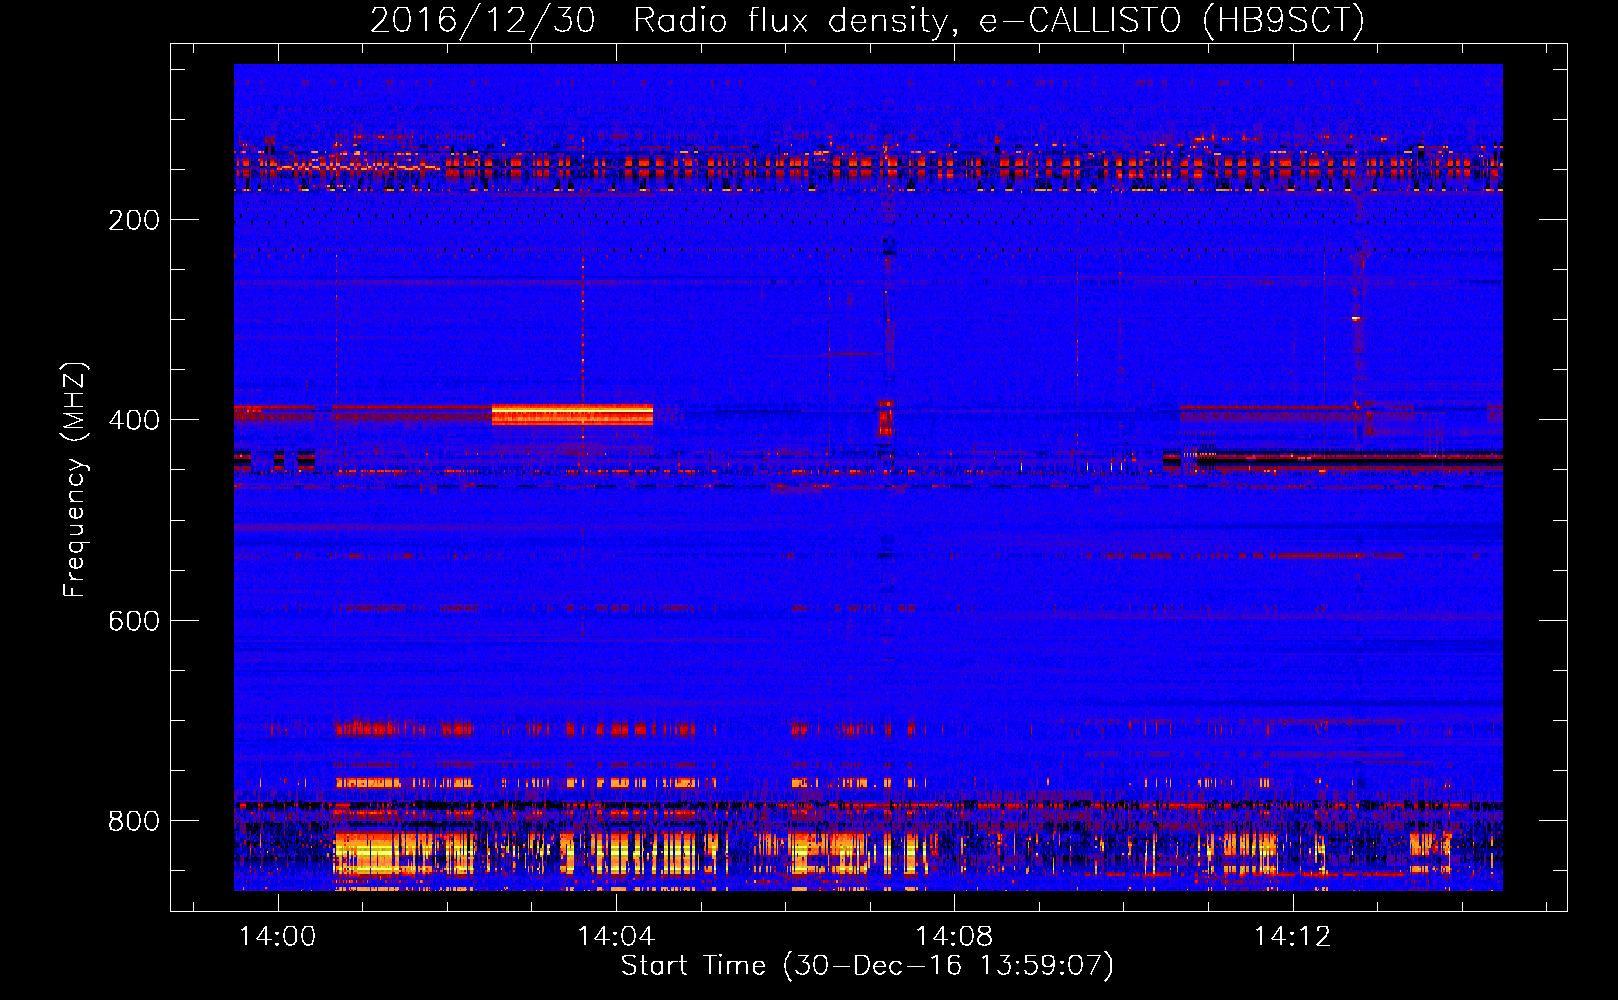The image size is (1618, 1000).
Task: Click the 600 frequency axis label
Action: tap(134, 621)
